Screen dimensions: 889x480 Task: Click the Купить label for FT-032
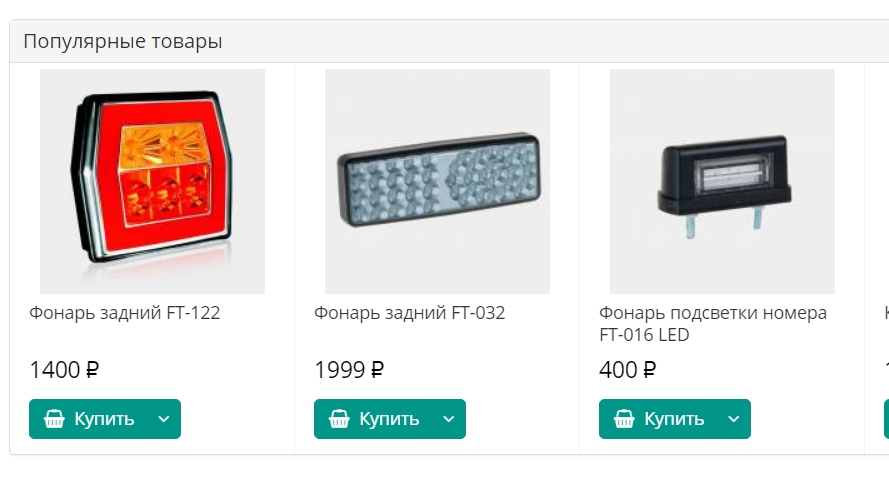coord(389,419)
